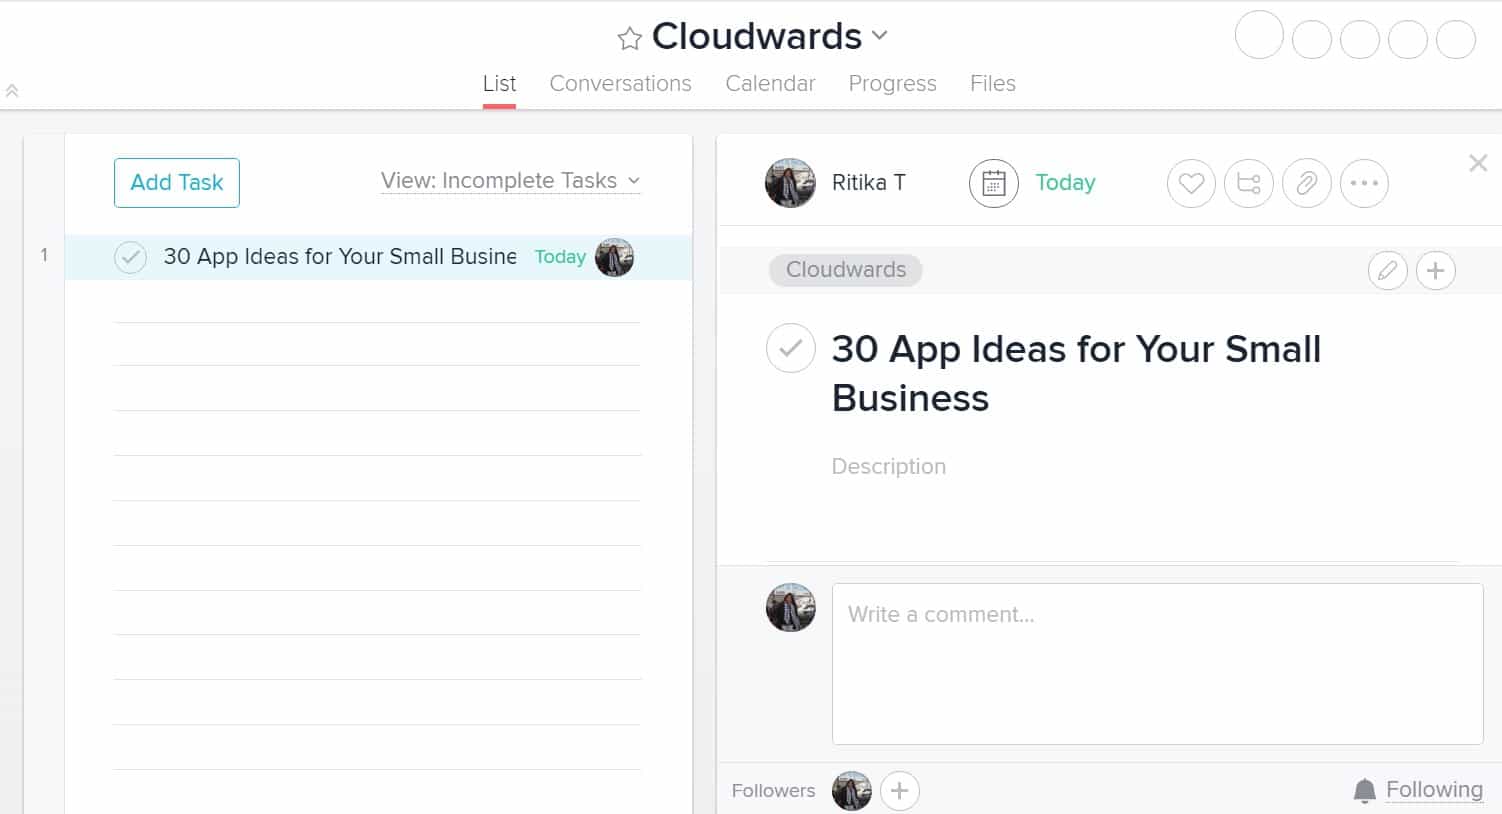The width and height of the screenshot is (1502, 814).
Task: Attach a file with the paperclip icon
Action: tap(1307, 184)
